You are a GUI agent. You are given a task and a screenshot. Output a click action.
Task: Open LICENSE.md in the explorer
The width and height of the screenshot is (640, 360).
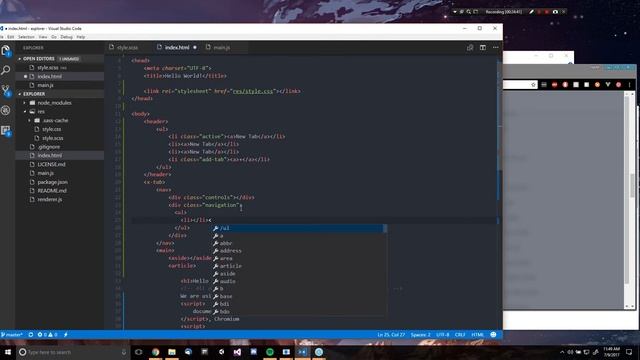(x=51, y=164)
